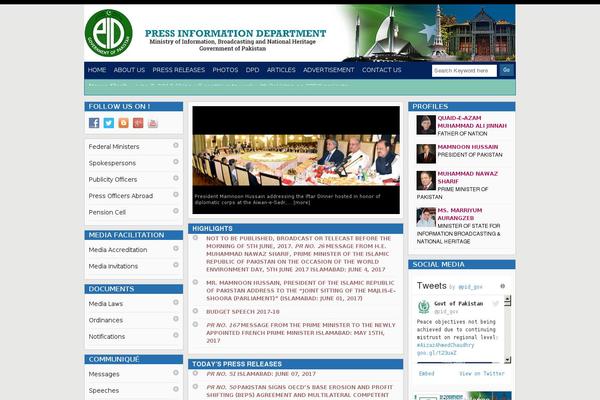Open the YouTube follow icon
Screen dimensions: 600x400
(x=153, y=123)
